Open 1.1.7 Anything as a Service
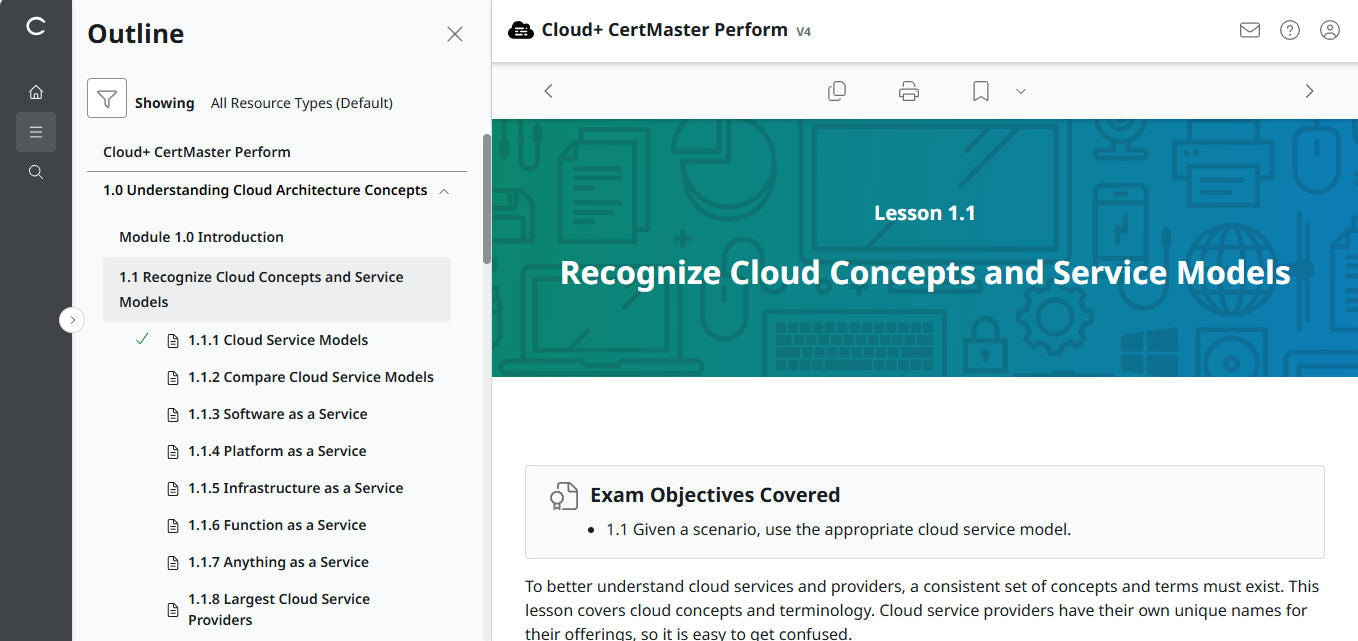 (x=278, y=561)
